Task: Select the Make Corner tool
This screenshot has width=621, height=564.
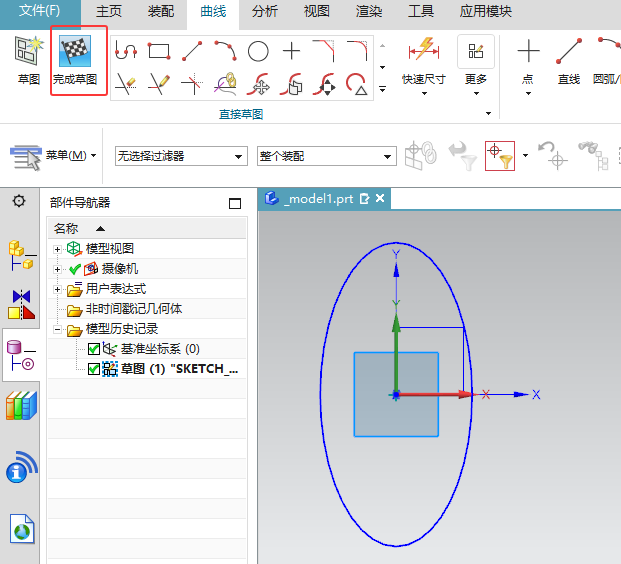Action: [192, 84]
